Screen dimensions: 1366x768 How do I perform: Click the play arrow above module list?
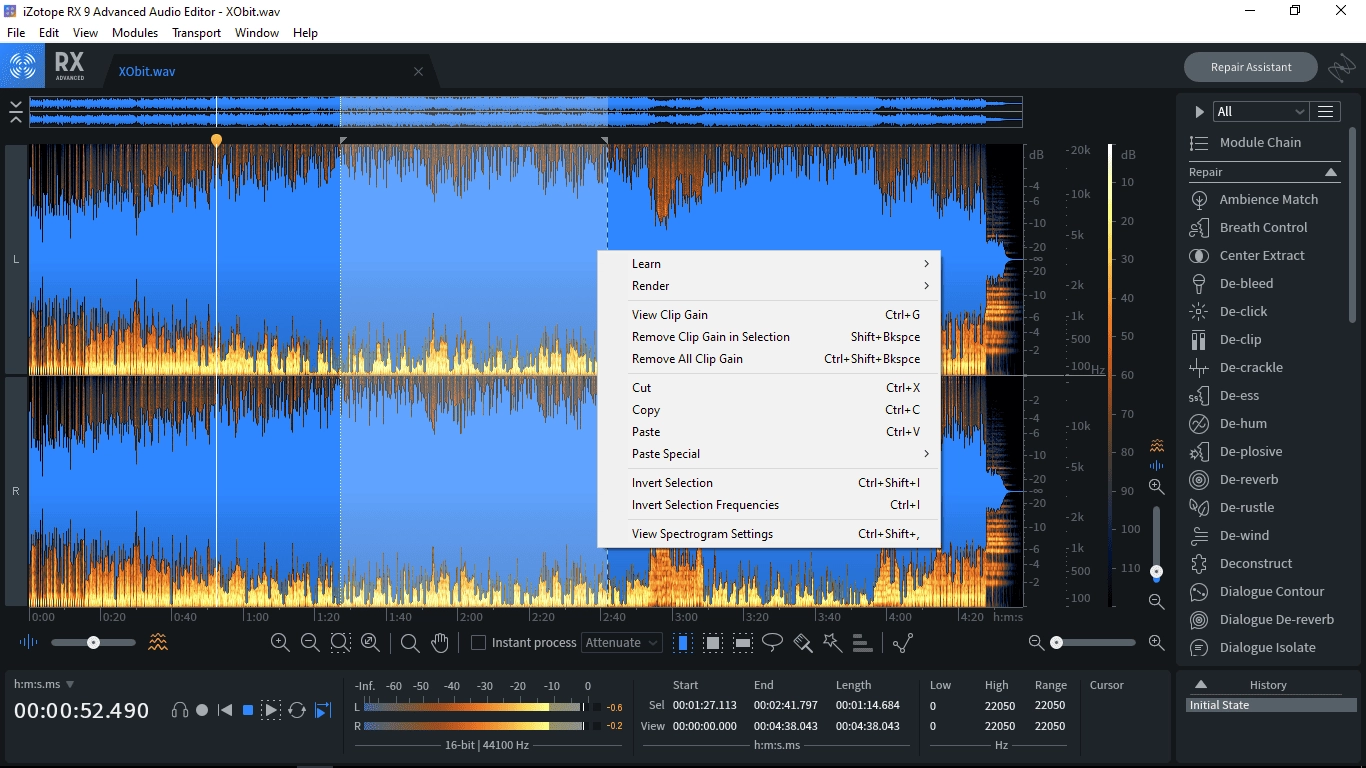[x=1199, y=112]
